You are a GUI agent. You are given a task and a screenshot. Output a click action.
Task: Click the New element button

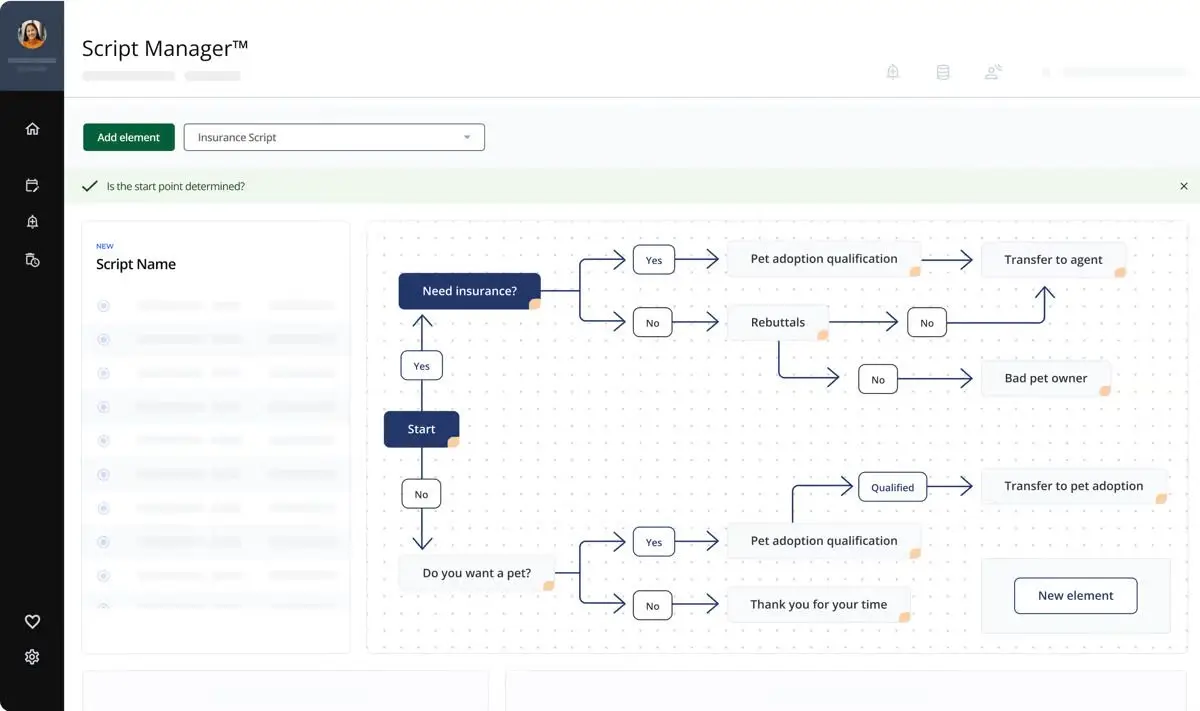tap(1075, 595)
